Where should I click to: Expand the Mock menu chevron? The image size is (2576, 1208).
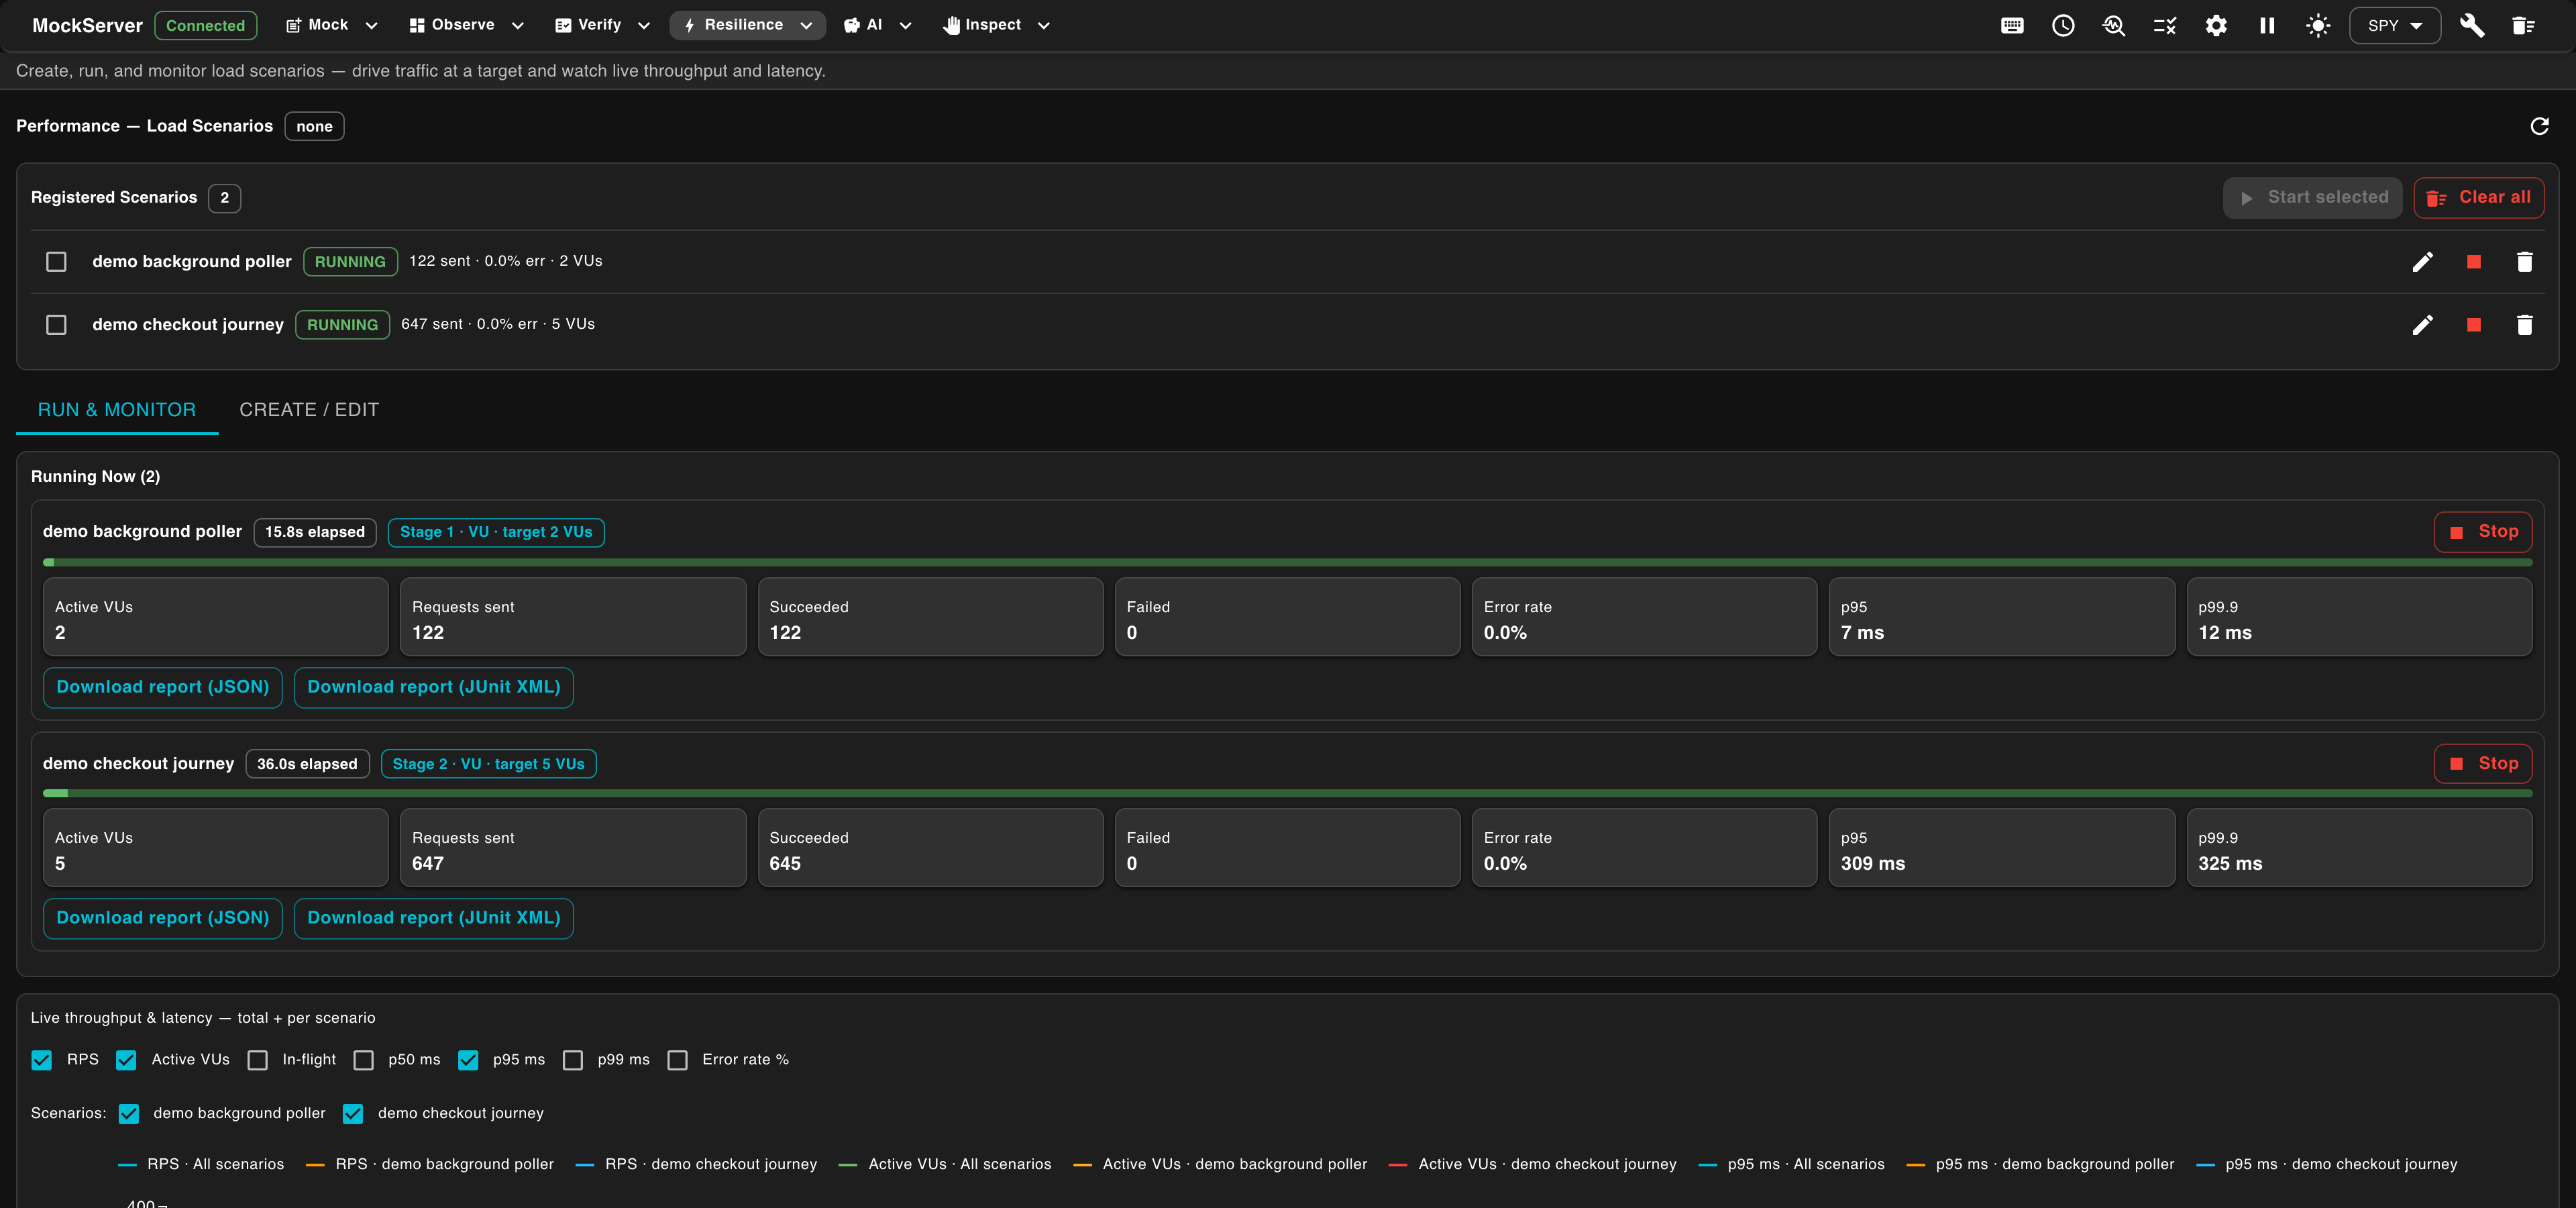371,26
